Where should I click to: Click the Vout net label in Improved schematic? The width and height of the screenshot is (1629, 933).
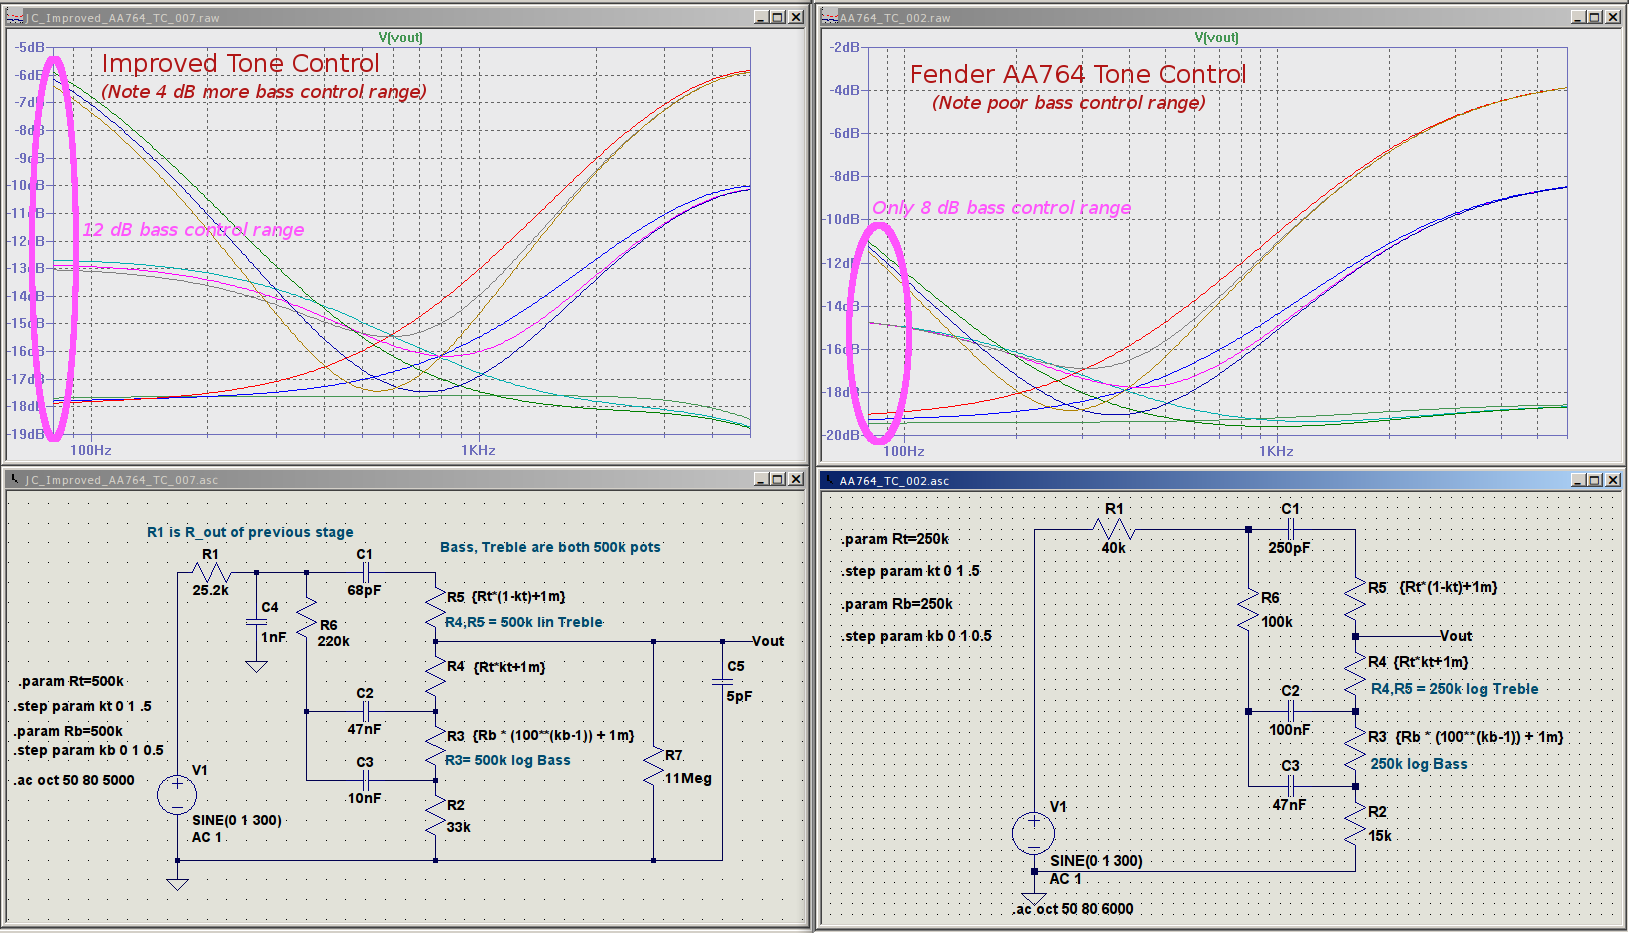point(768,641)
